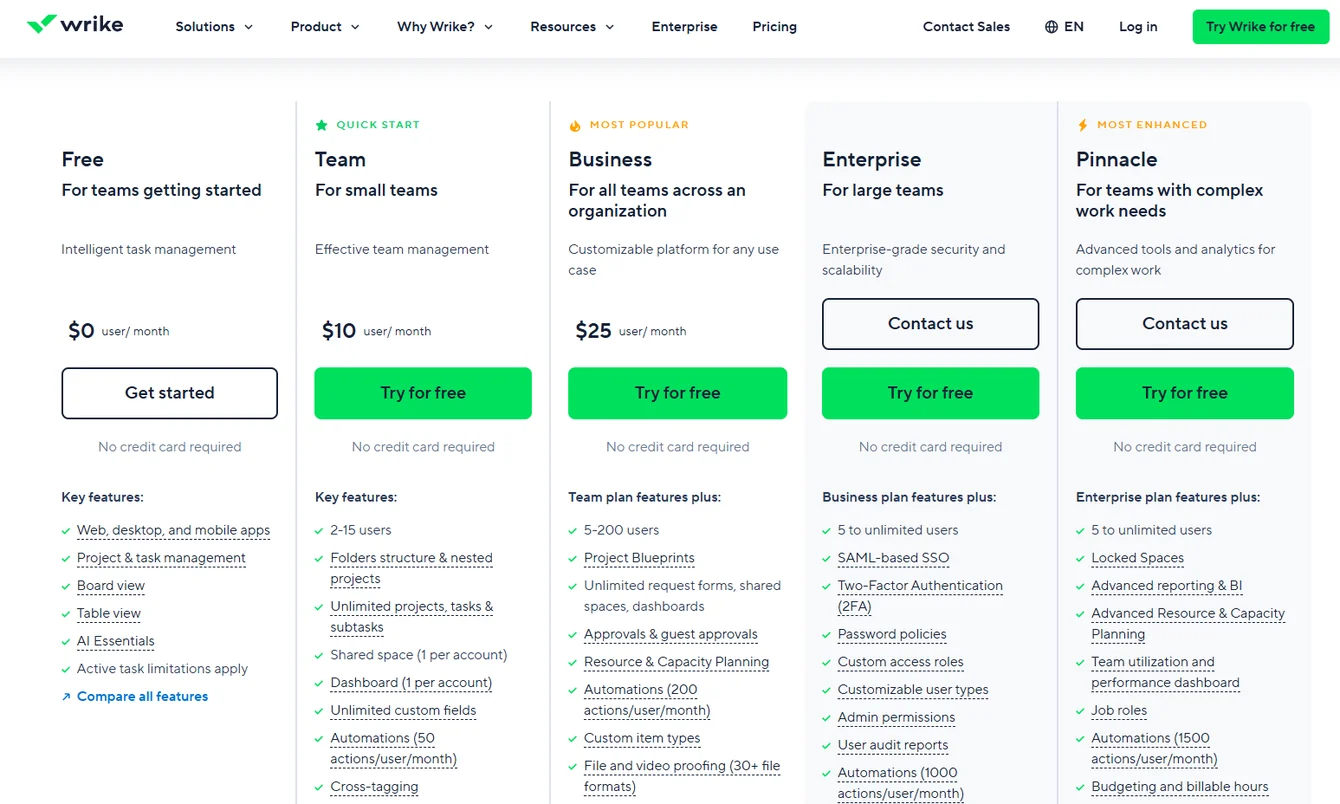Click the flame icon next to Most Popular

click(x=575, y=125)
